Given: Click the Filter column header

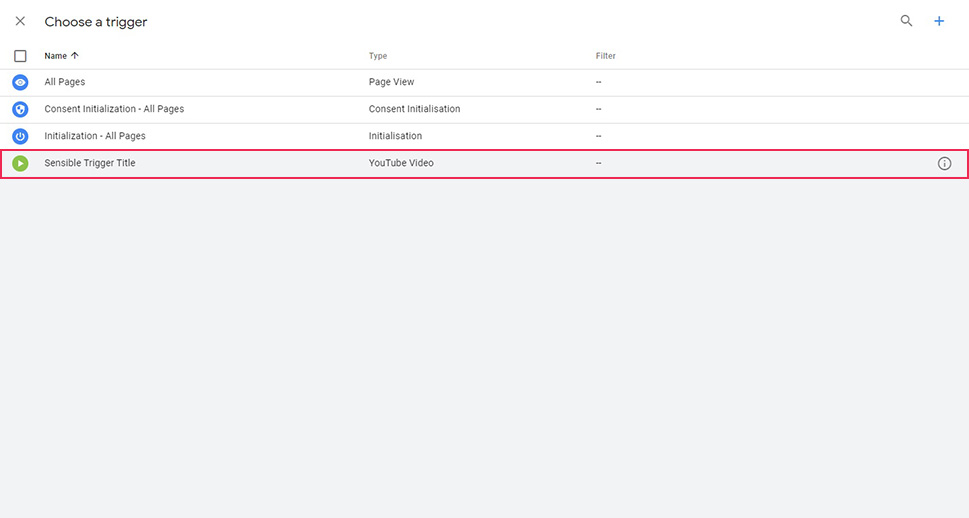Looking at the screenshot, I should (606, 56).
